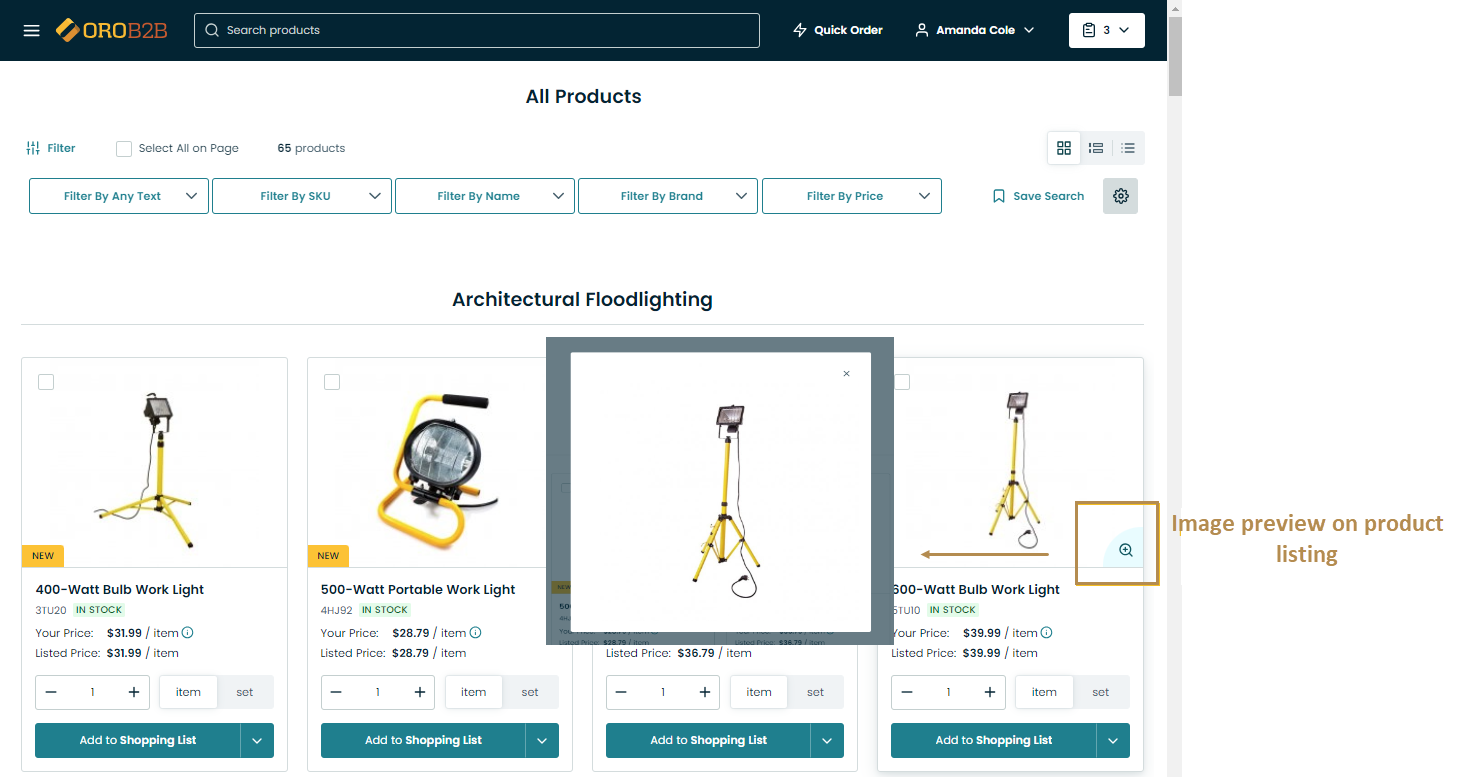1460x777 pixels.
Task: Click the OroB2B logo
Action: (111, 30)
